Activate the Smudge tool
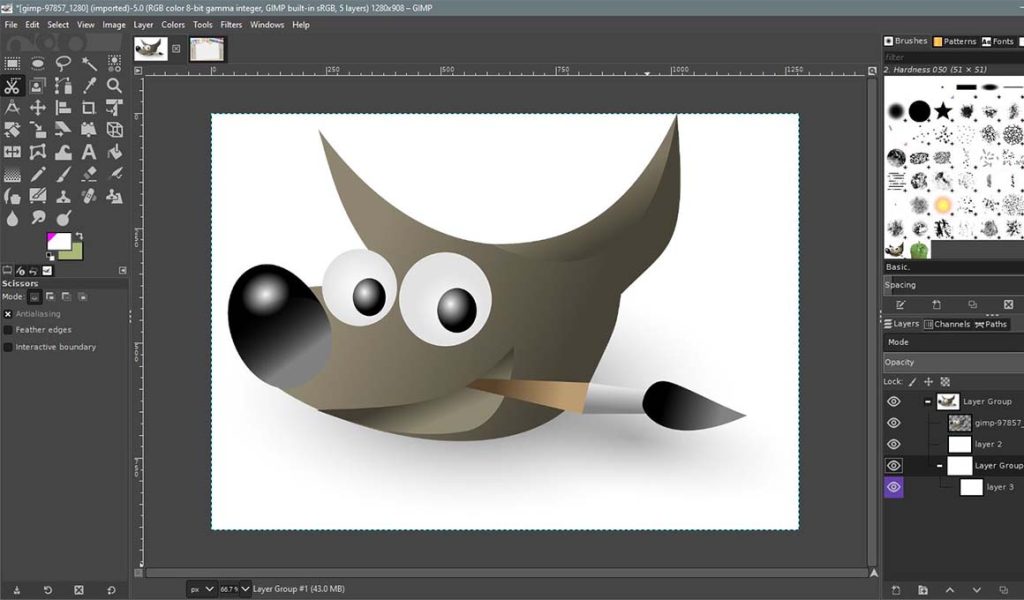1024x600 pixels. tap(38, 219)
